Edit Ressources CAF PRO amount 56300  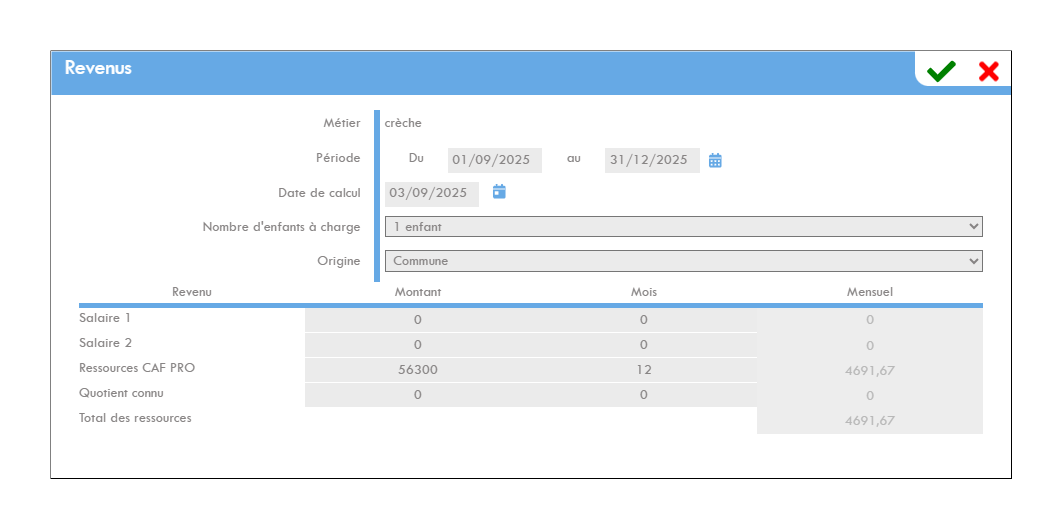click(417, 370)
